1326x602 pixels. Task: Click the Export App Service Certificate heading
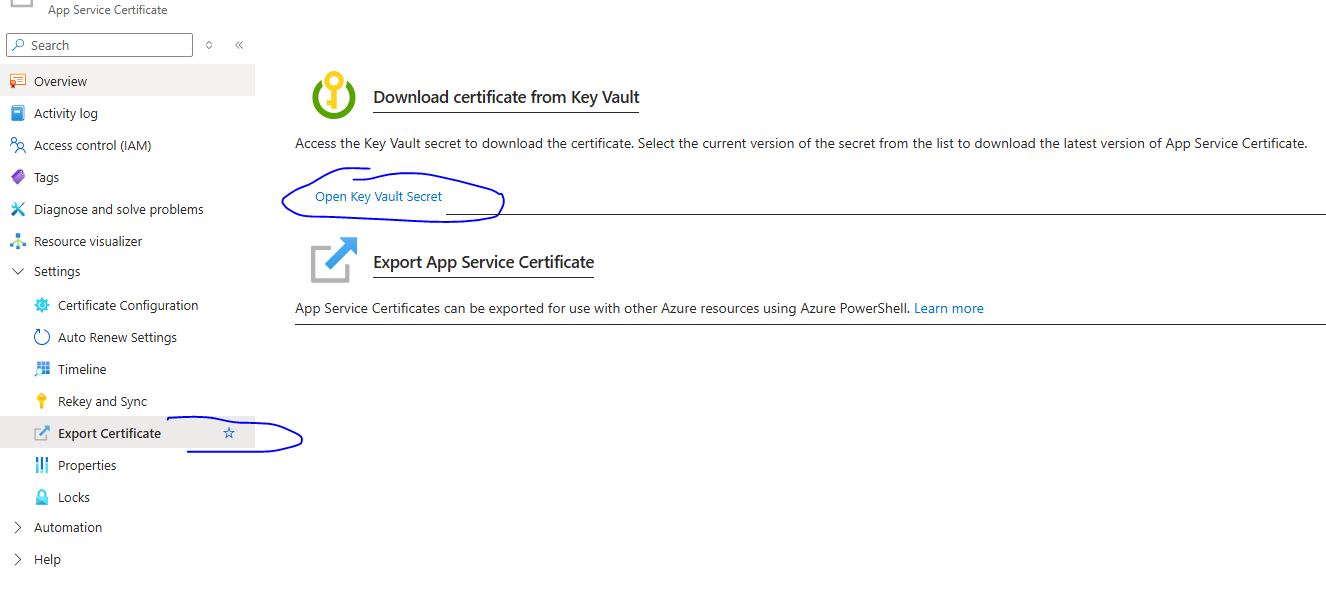pyautogui.click(x=484, y=262)
